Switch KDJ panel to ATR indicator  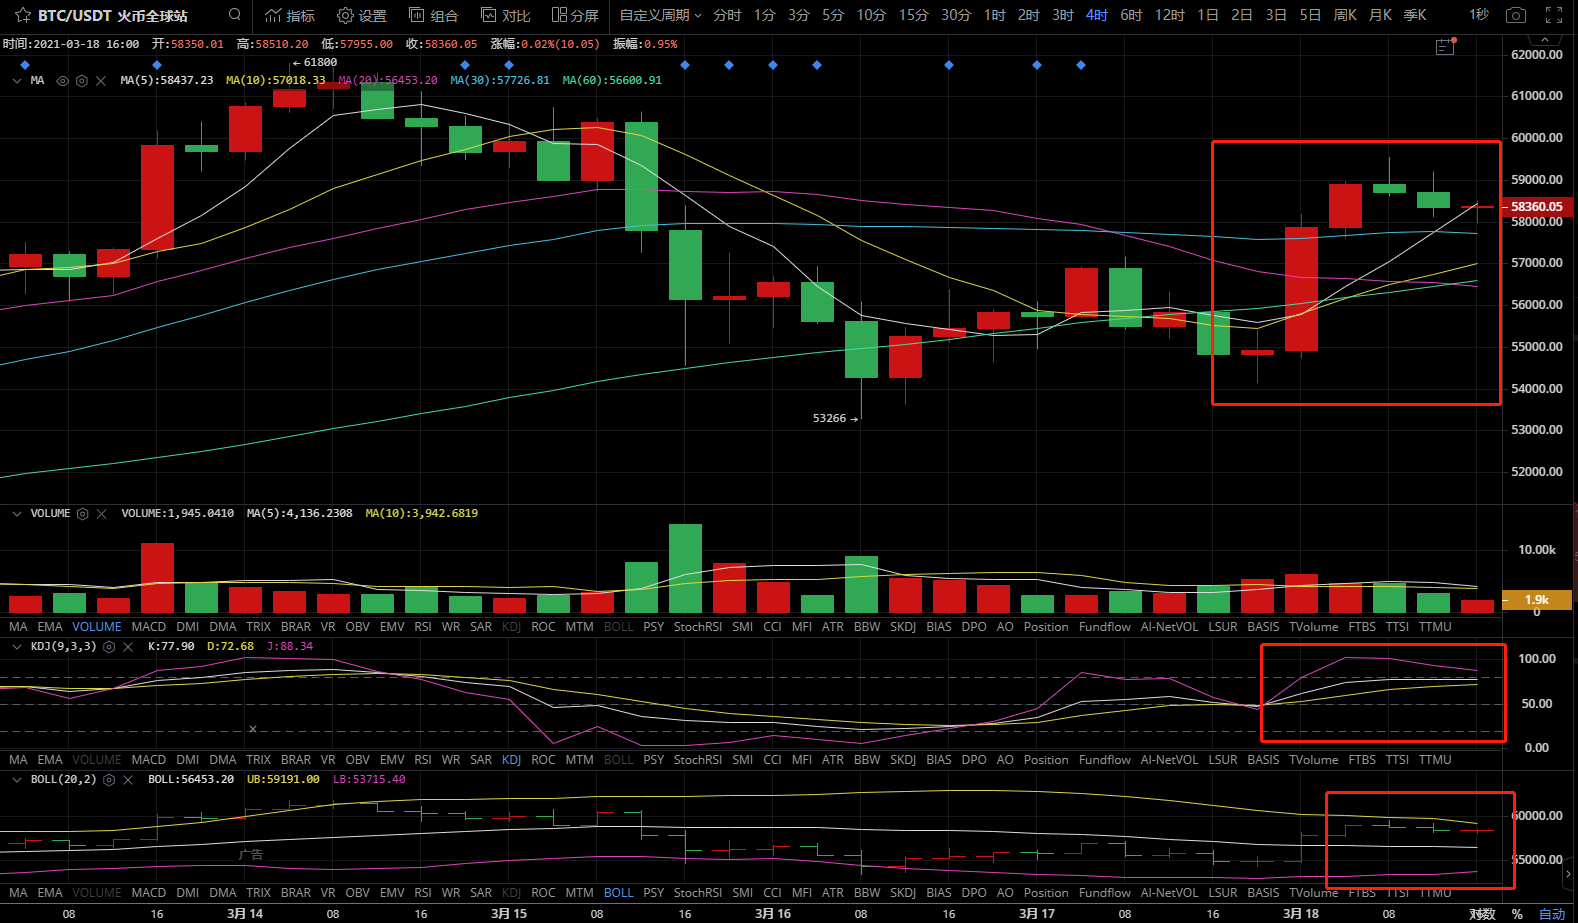(833, 760)
